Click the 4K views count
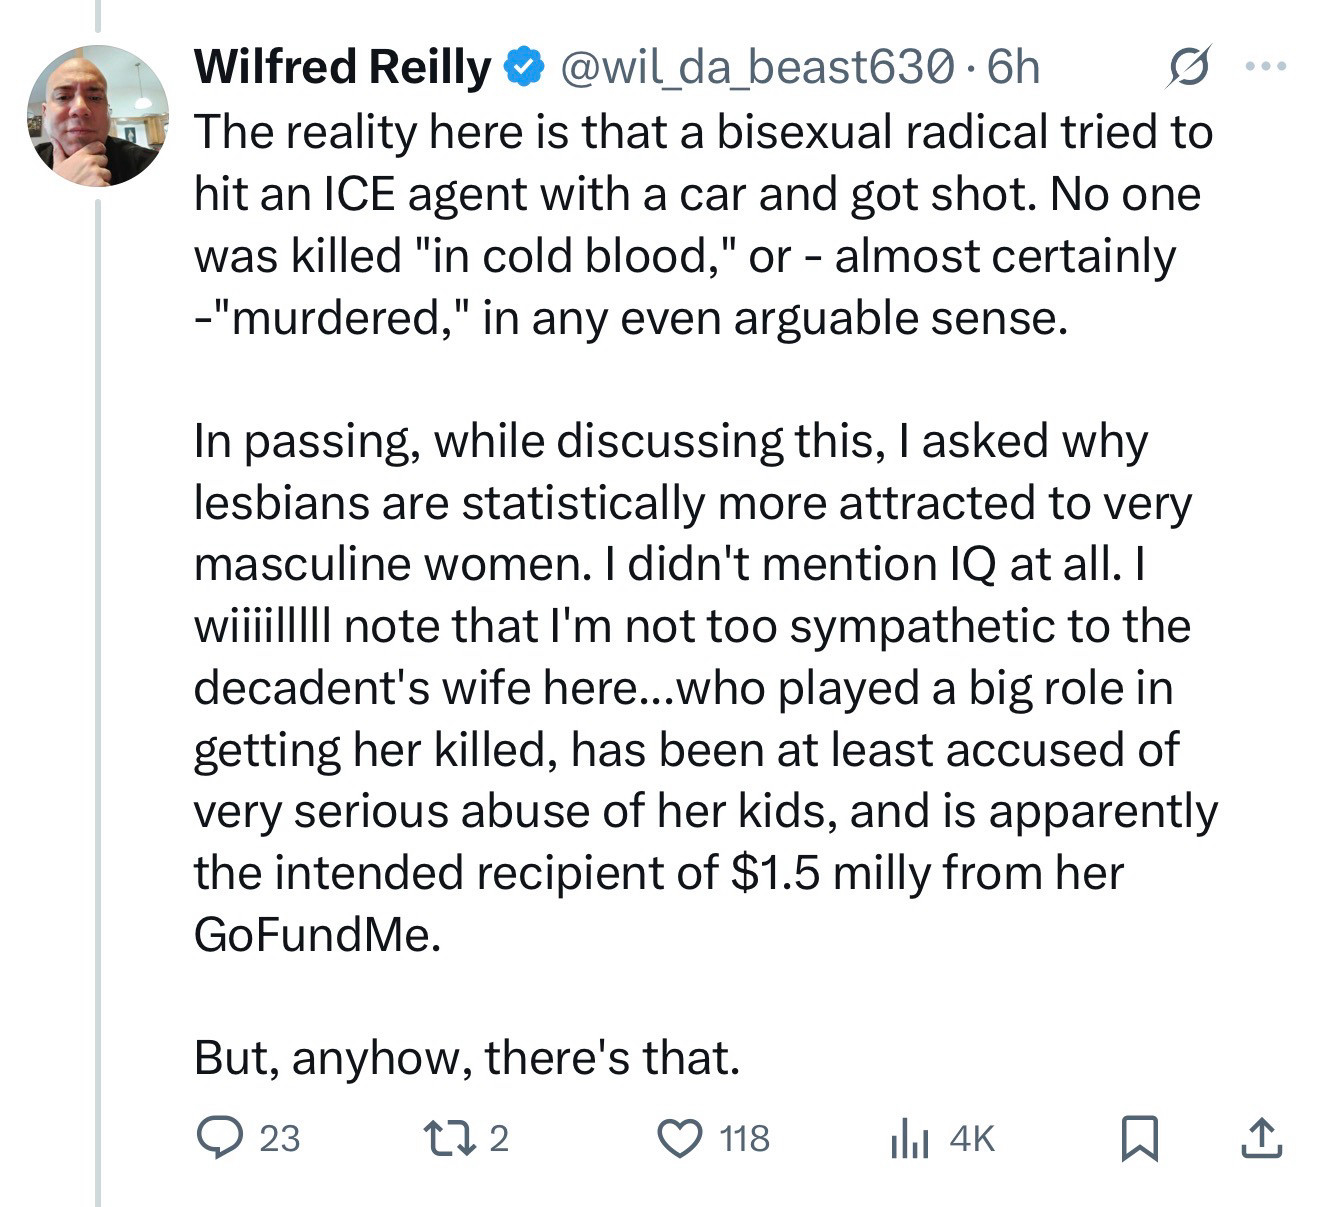The width and height of the screenshot is (1320, 1207). 972,1138
